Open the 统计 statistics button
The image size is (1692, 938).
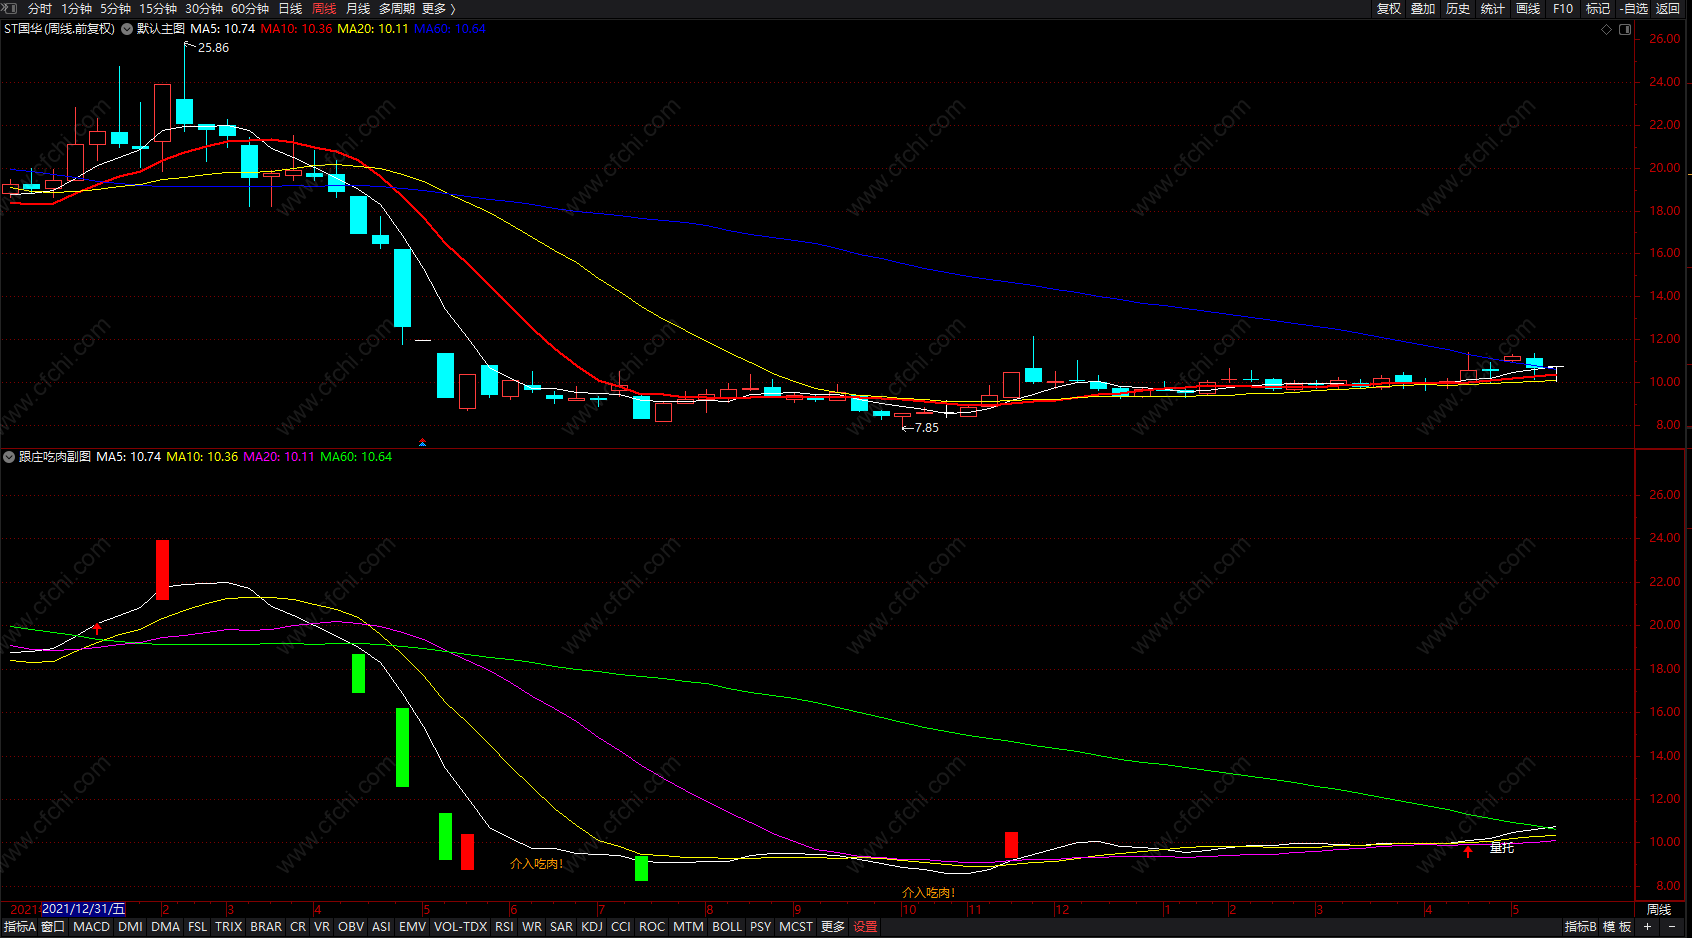click(x=1493, y=8)
